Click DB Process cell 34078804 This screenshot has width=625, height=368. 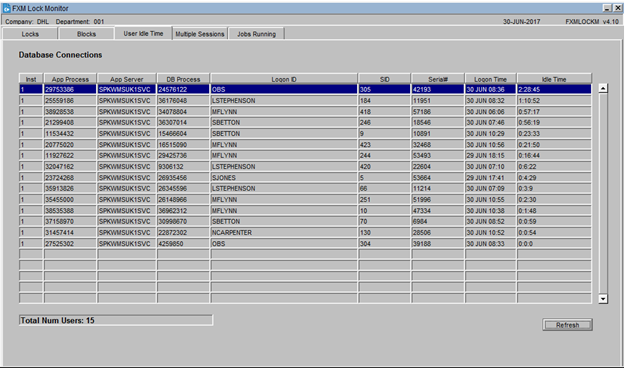pos(183,112)
